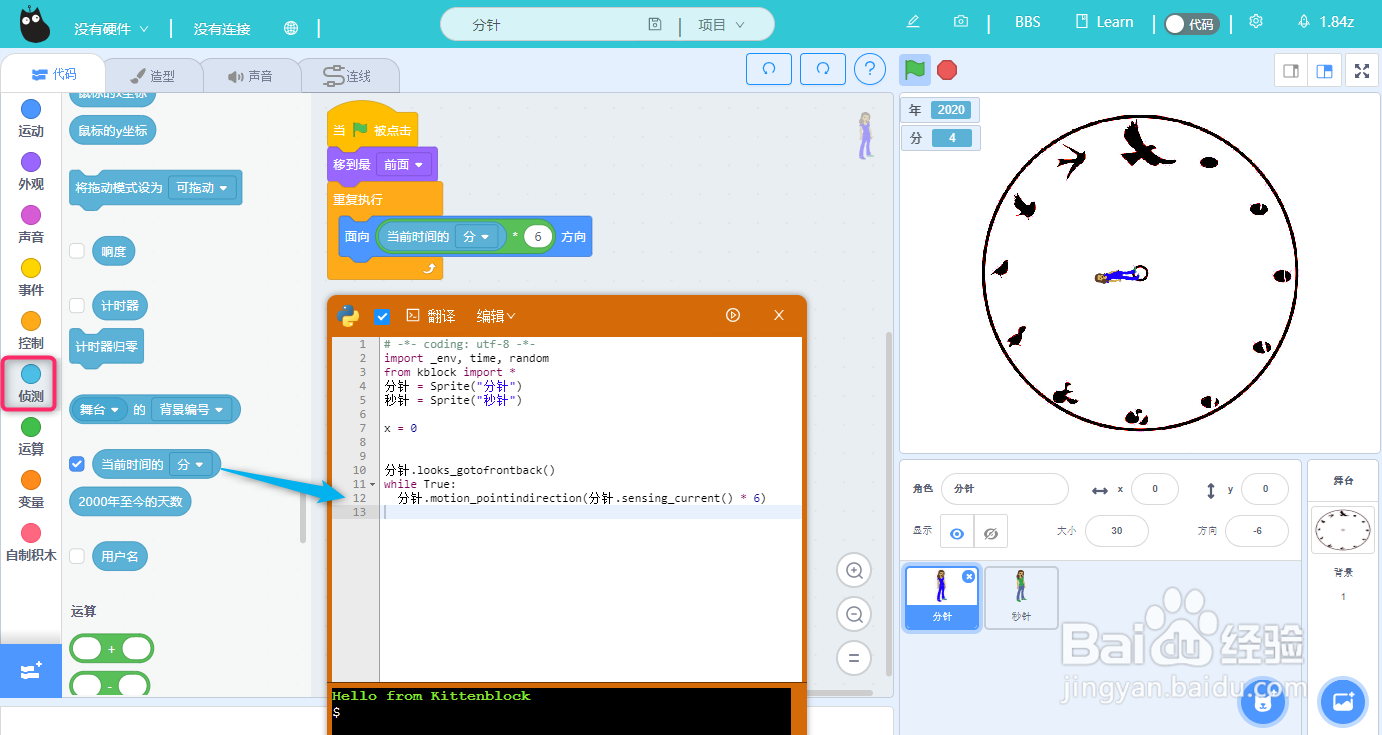Click the undo arrow button
Screen dimensions: 1382x735
click(769, 69)
